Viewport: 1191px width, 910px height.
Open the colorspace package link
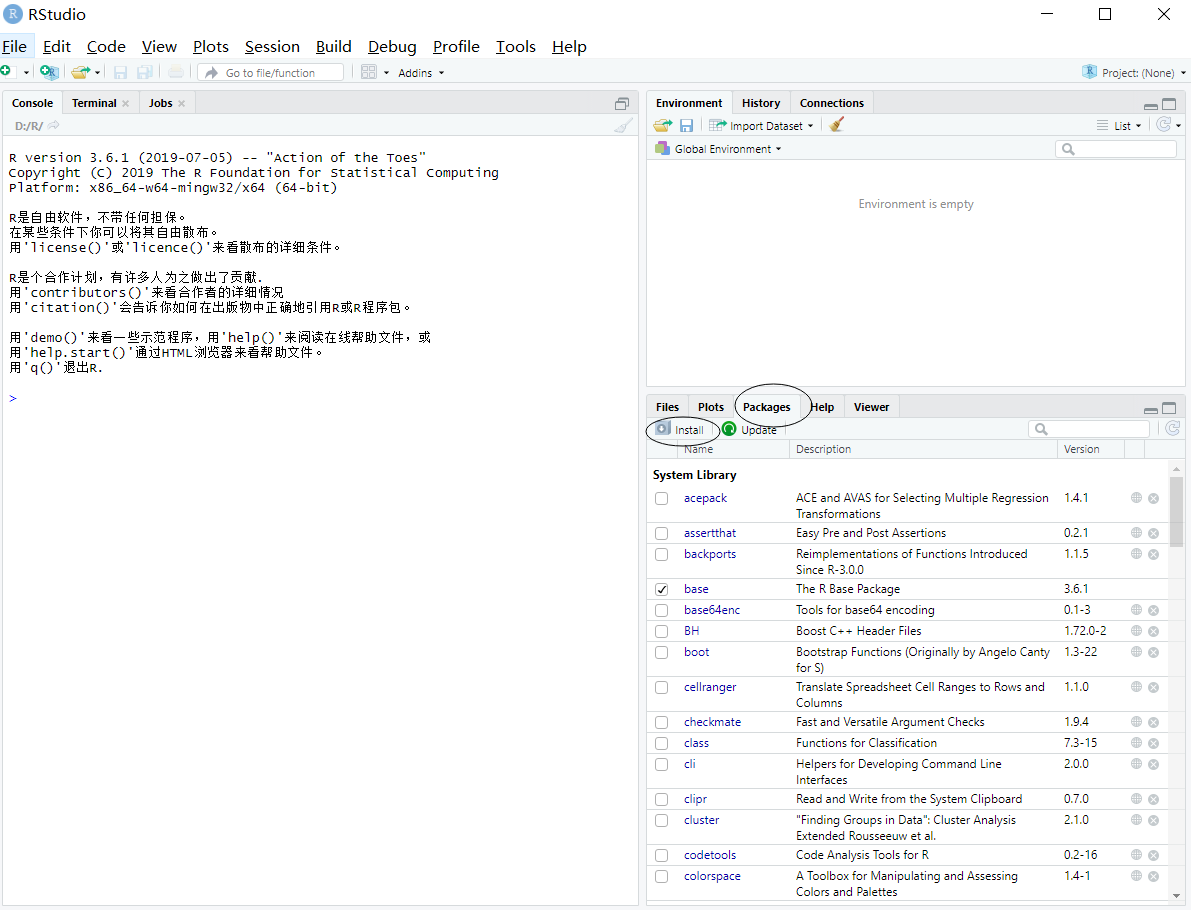712,876
